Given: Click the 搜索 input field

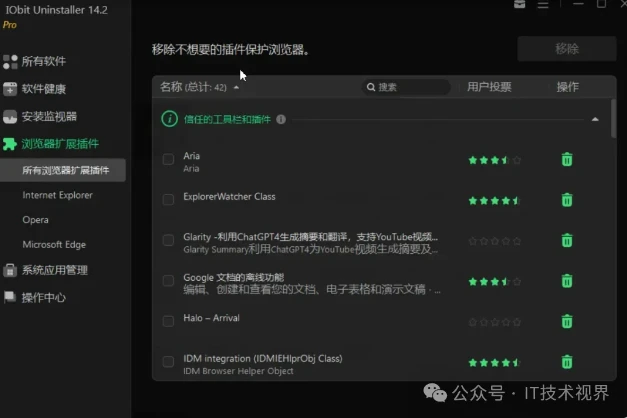Looking at the screenshot, I should (406, 87).
